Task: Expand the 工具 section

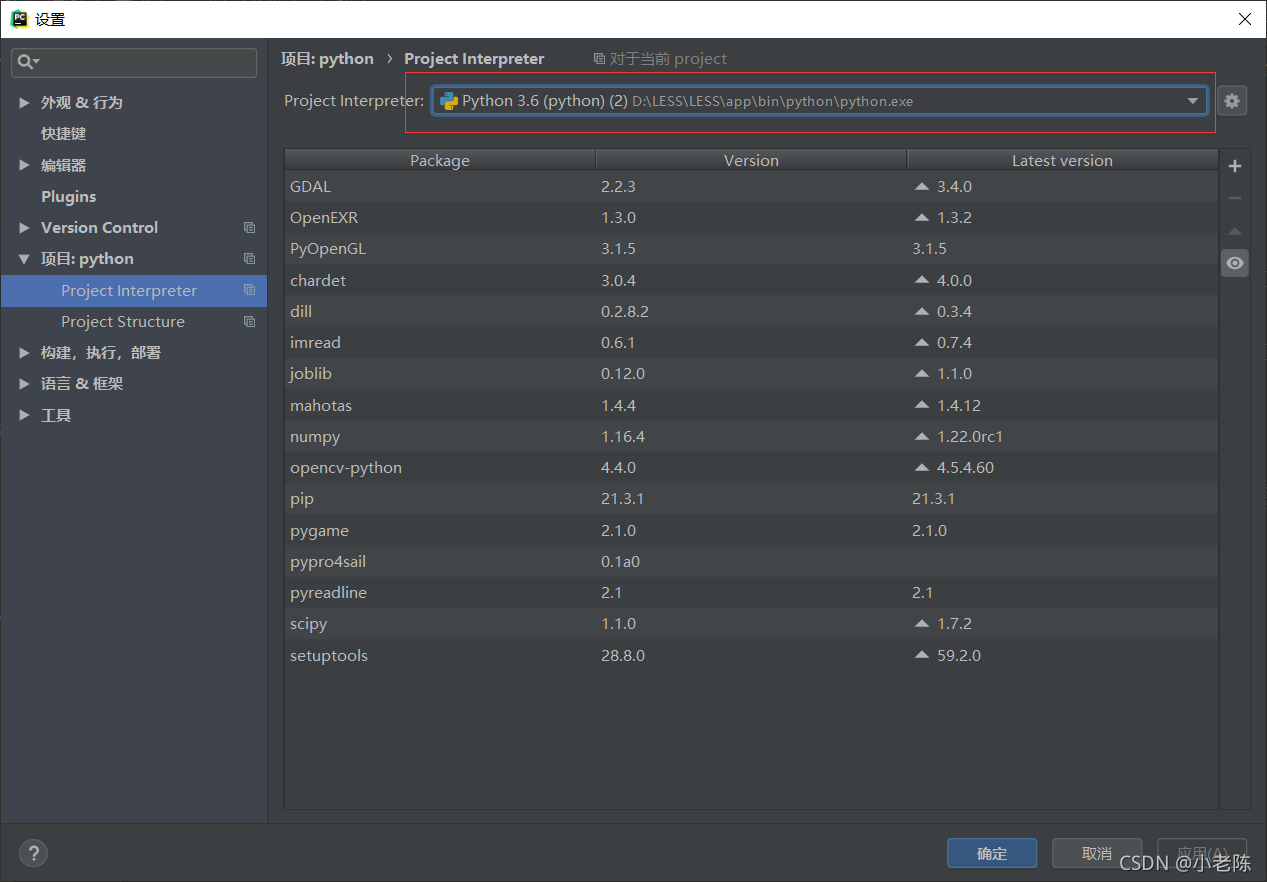Action: 56,415
